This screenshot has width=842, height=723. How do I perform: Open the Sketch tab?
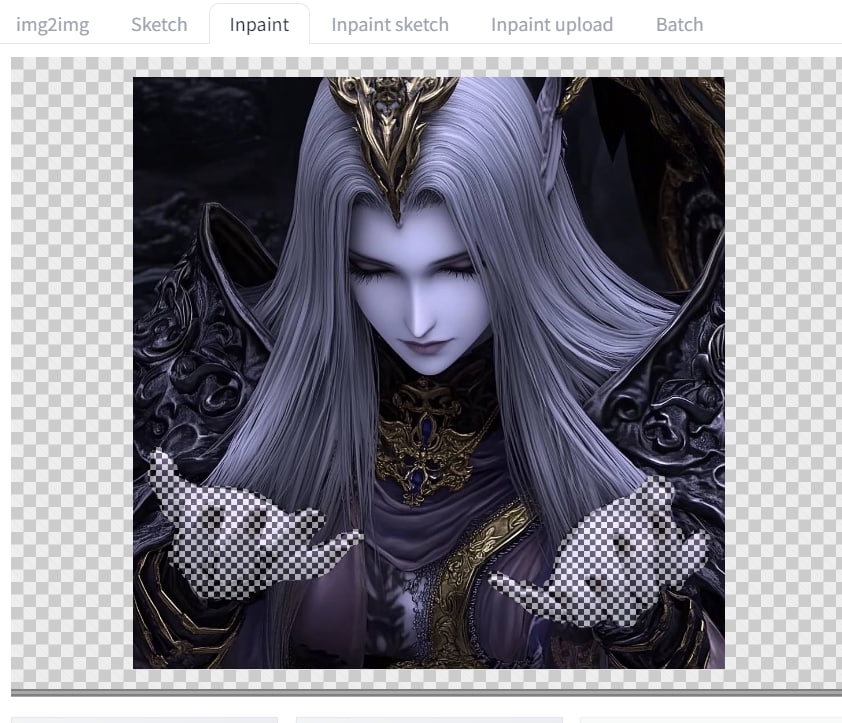pyautogui.click(x=159, y=25)
